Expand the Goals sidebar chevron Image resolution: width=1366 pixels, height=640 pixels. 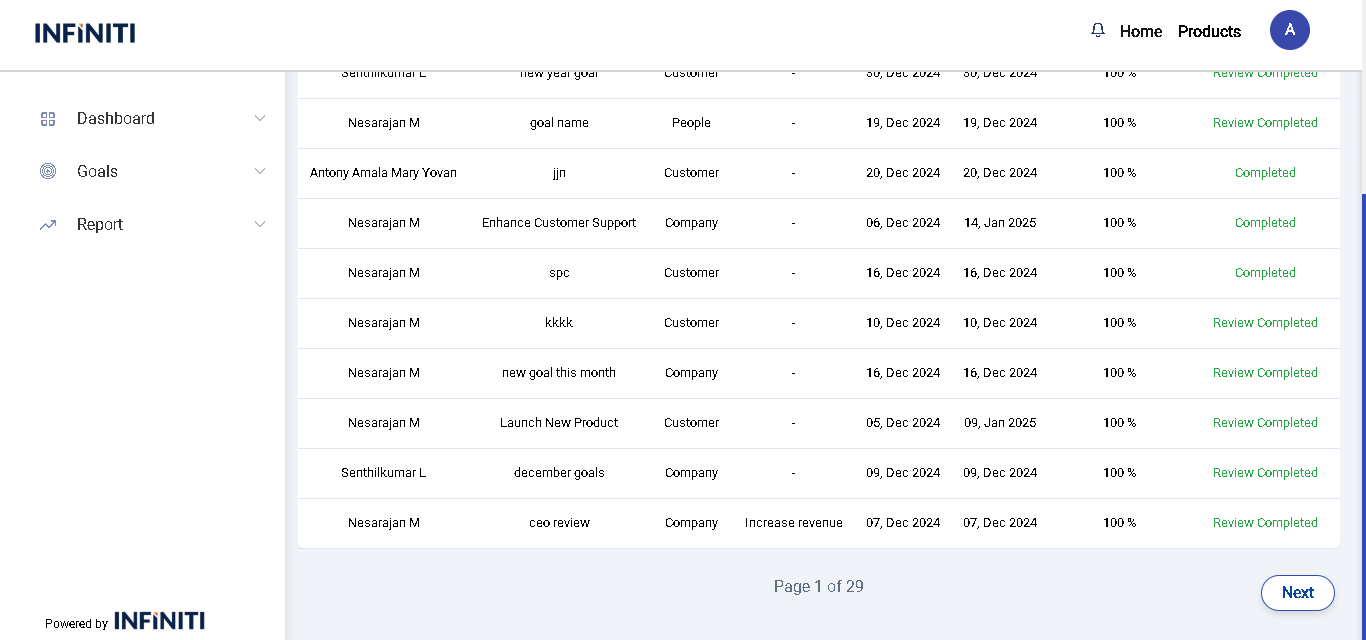point(260,172)
